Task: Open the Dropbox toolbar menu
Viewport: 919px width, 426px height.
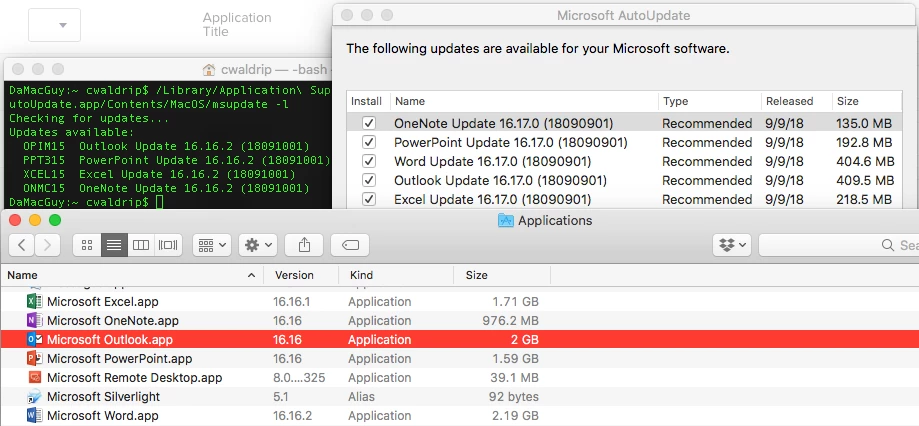Action: 732,245
